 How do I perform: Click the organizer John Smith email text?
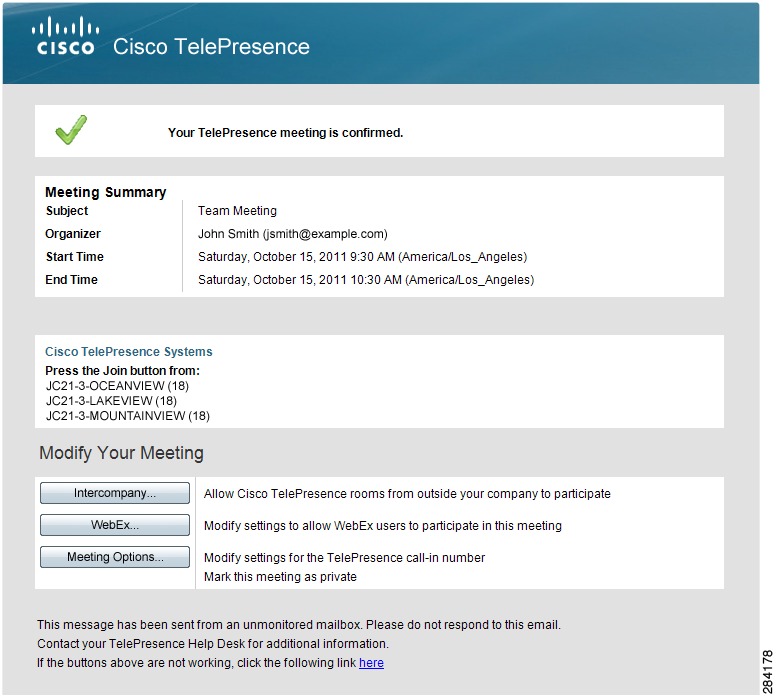[x=292, y=234]
